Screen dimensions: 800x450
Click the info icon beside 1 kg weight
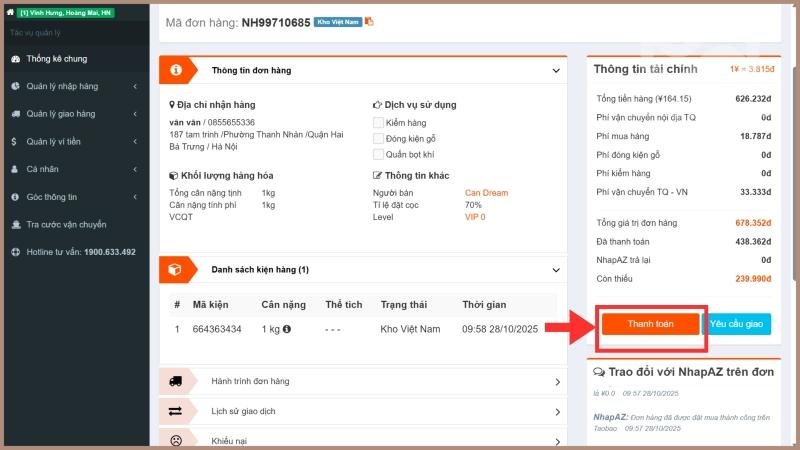[287, 329]
